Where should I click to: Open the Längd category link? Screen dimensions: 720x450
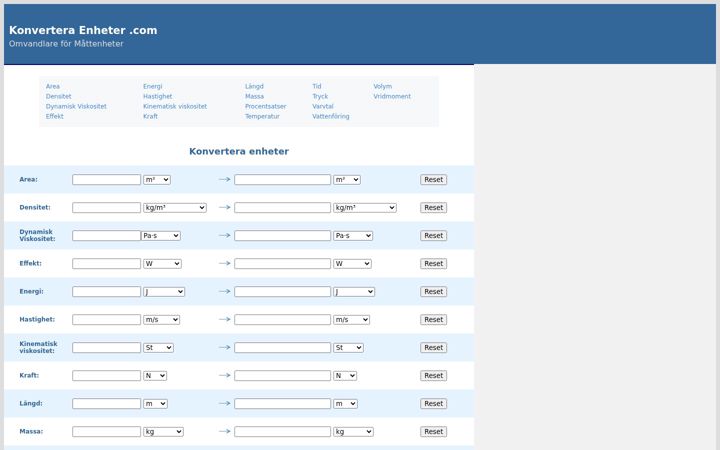pos(254,86)
